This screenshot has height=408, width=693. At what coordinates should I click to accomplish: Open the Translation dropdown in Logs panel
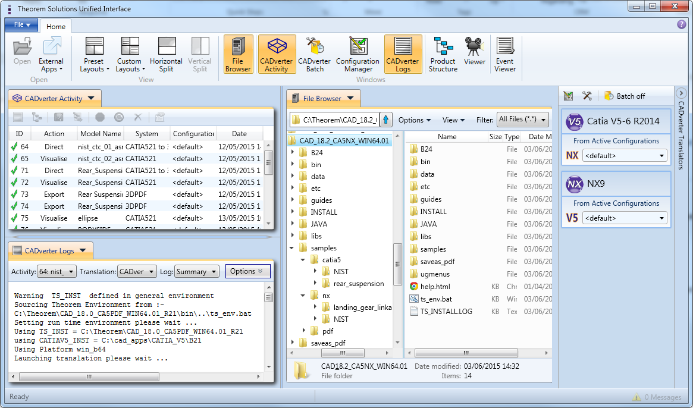pyautogui.click(x=137, y=271)
